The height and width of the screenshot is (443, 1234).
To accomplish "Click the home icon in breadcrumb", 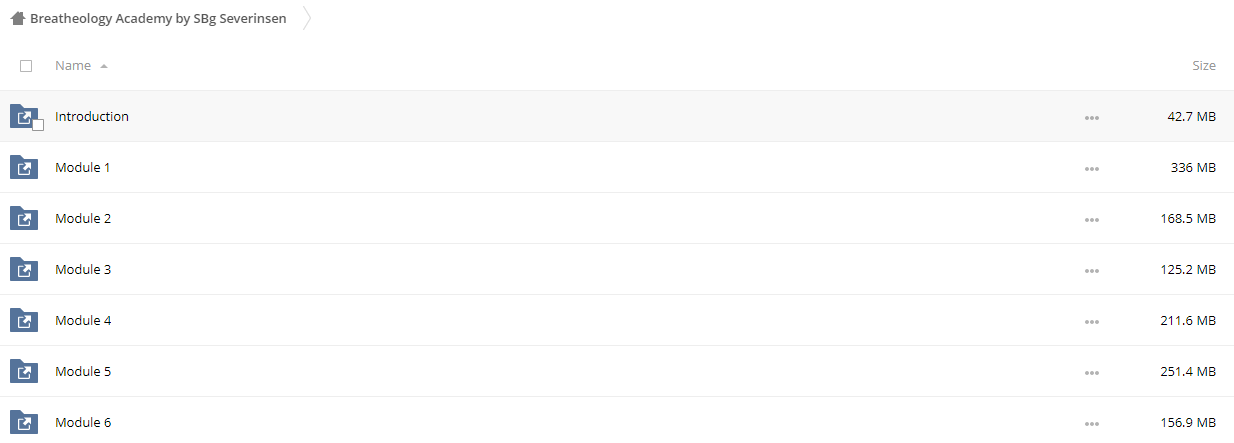I will click(17, 18).
